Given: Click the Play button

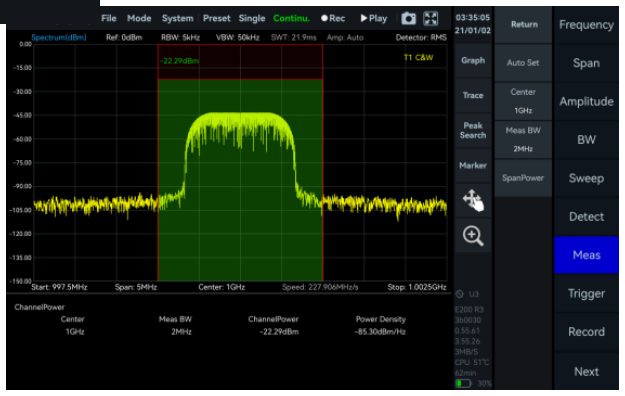Looking at the screenshot, I should [373, 18].
